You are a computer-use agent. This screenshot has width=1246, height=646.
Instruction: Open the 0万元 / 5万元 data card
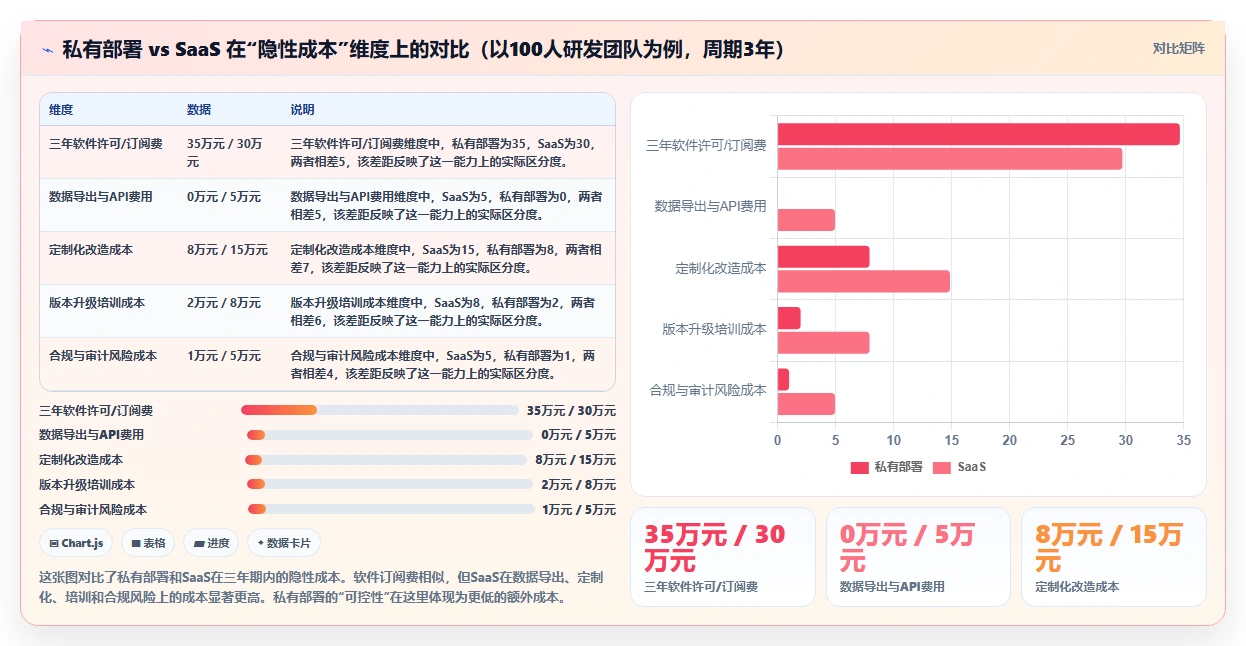(x=918, y=557)
